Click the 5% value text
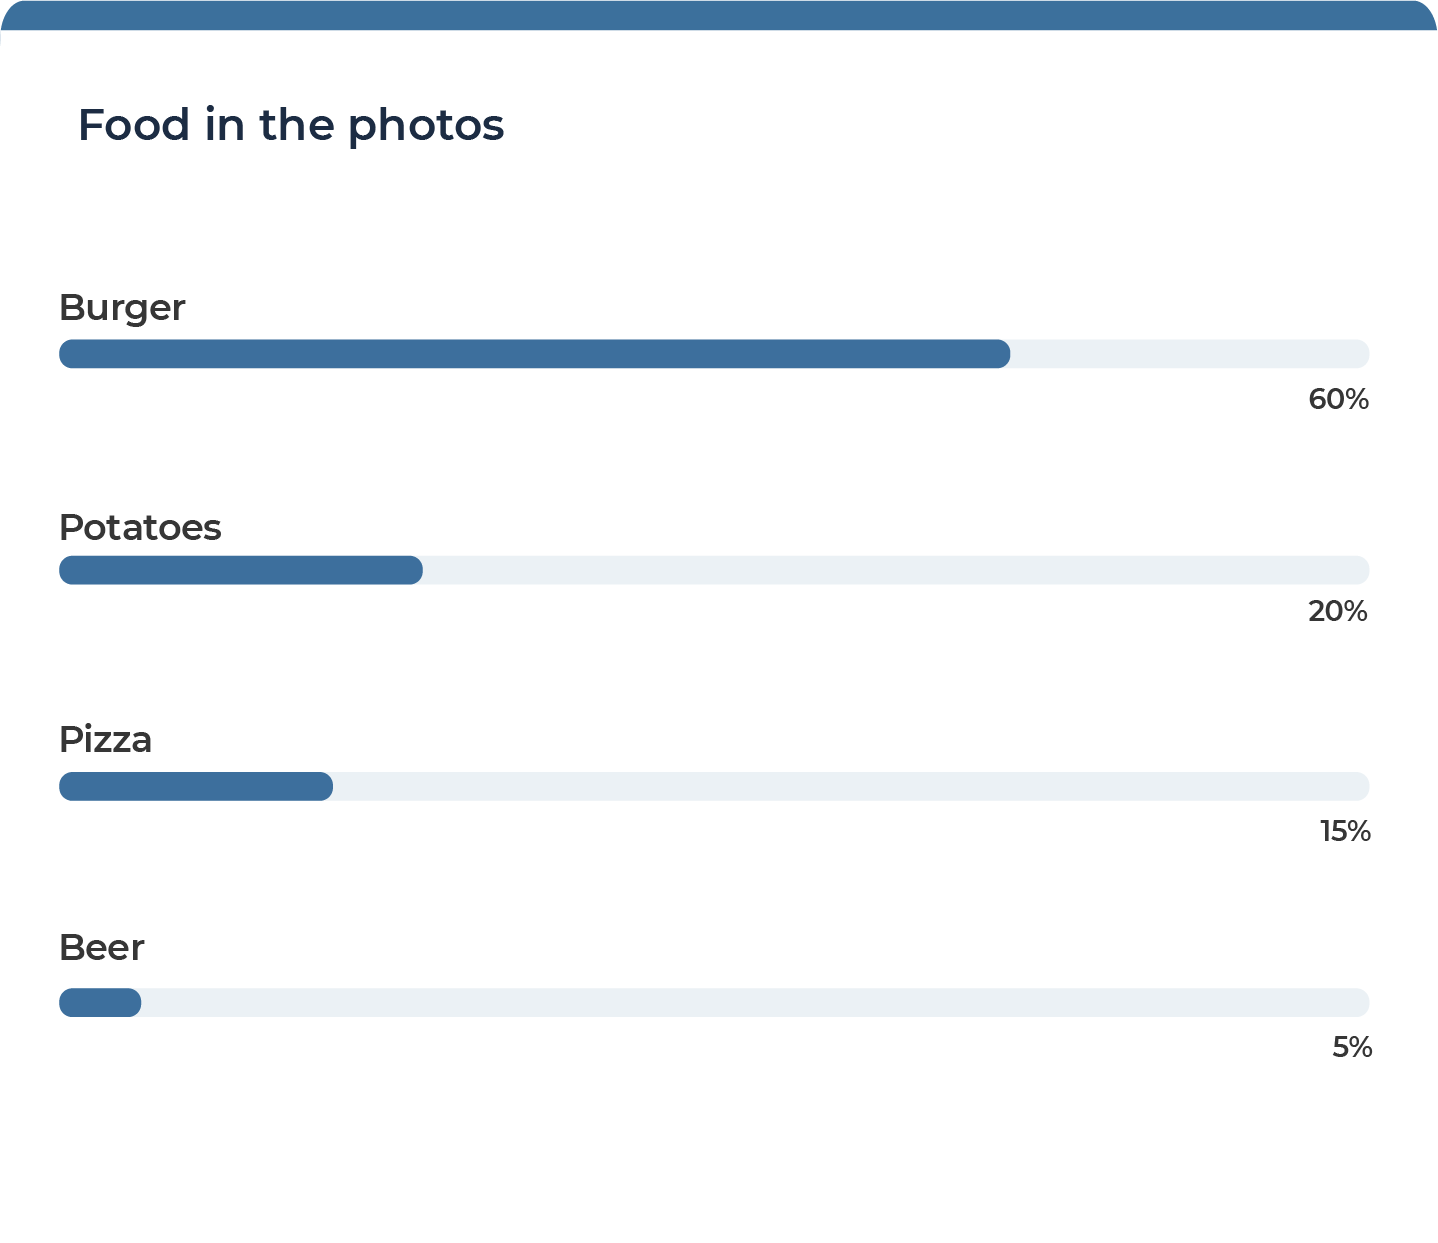 (1352, 1048)
